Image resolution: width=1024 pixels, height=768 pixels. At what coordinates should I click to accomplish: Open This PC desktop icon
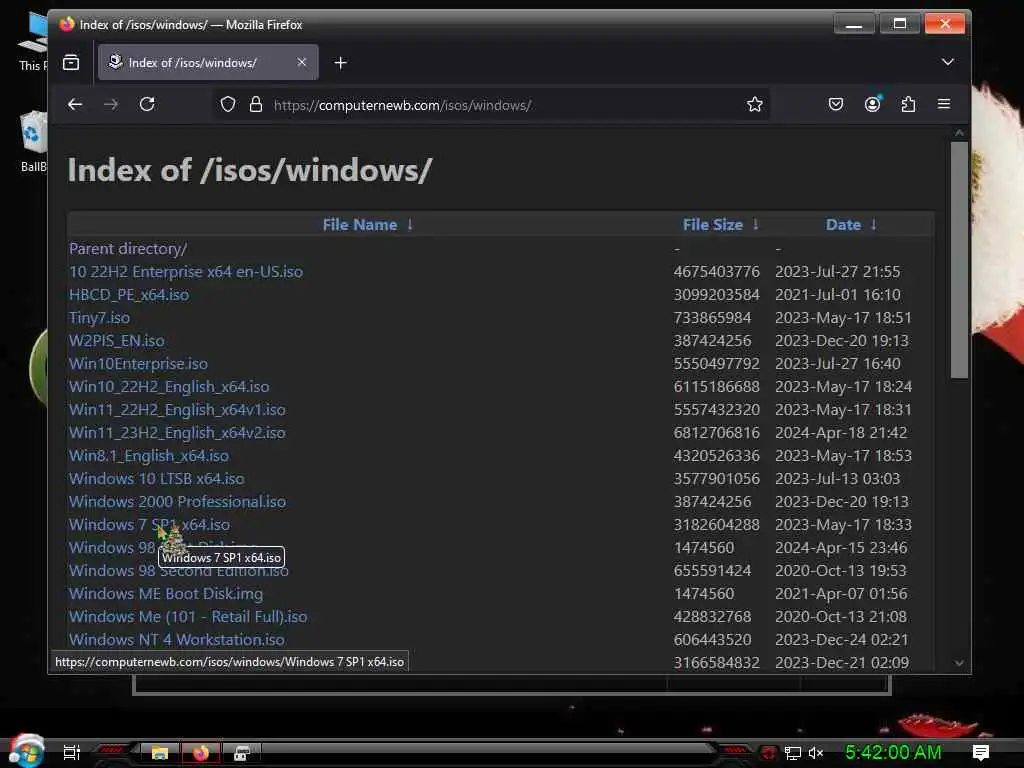[x=33, y=40]
